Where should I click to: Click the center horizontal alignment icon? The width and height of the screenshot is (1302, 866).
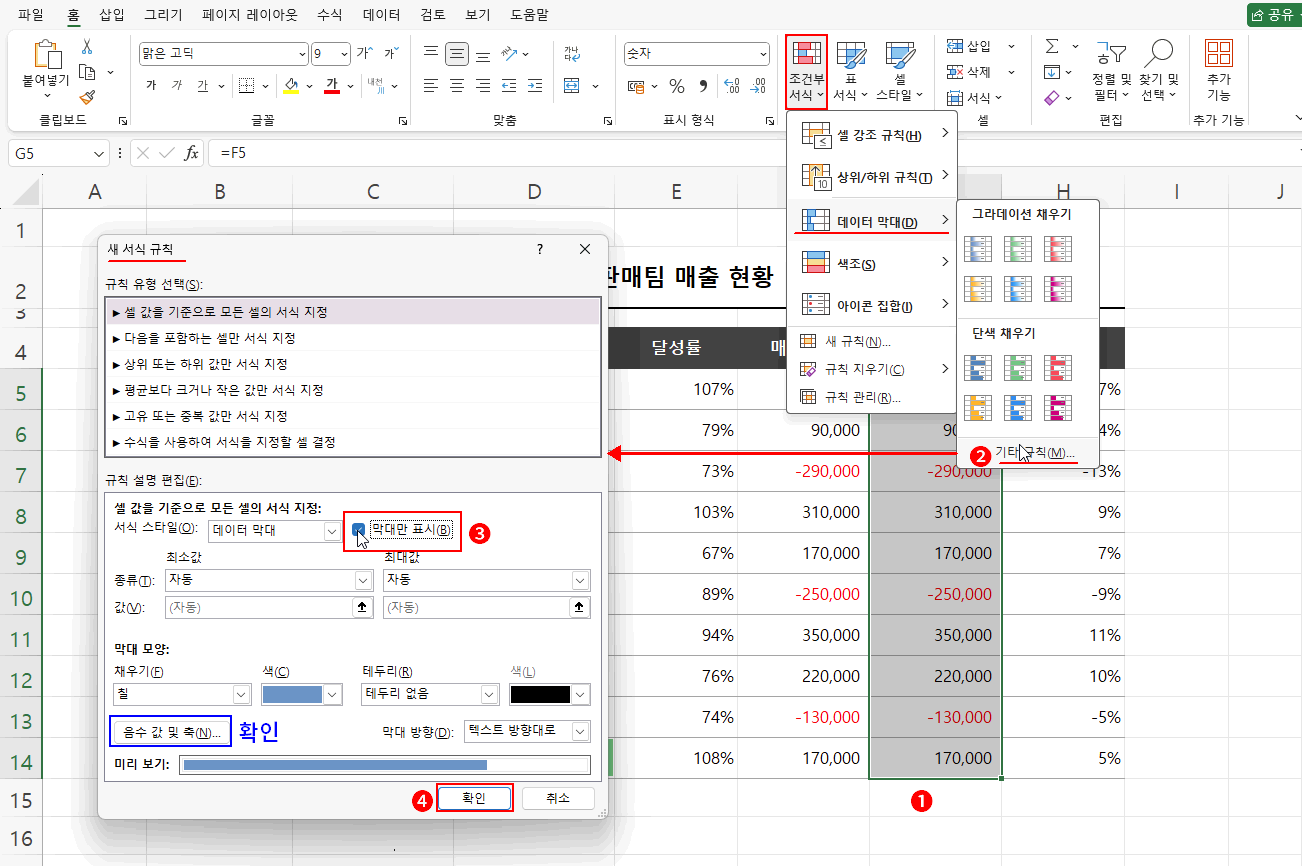(457, 85)
